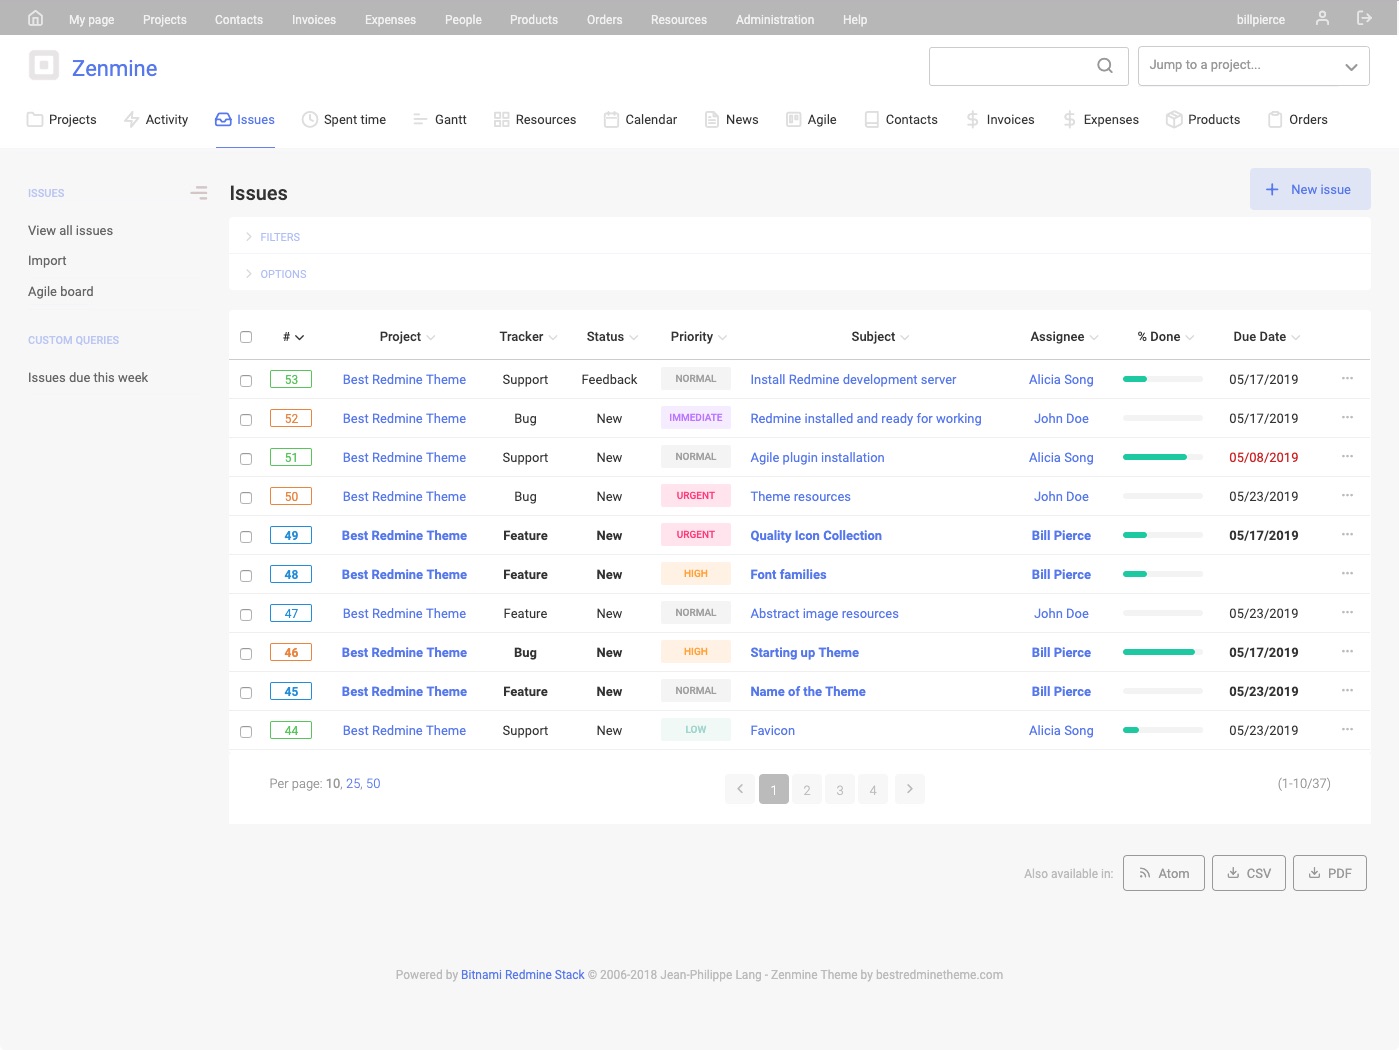Click the custom query icon beside ISSUES heading
The height and width of the screenshot is (1050, 1399).
click(199, 192)
